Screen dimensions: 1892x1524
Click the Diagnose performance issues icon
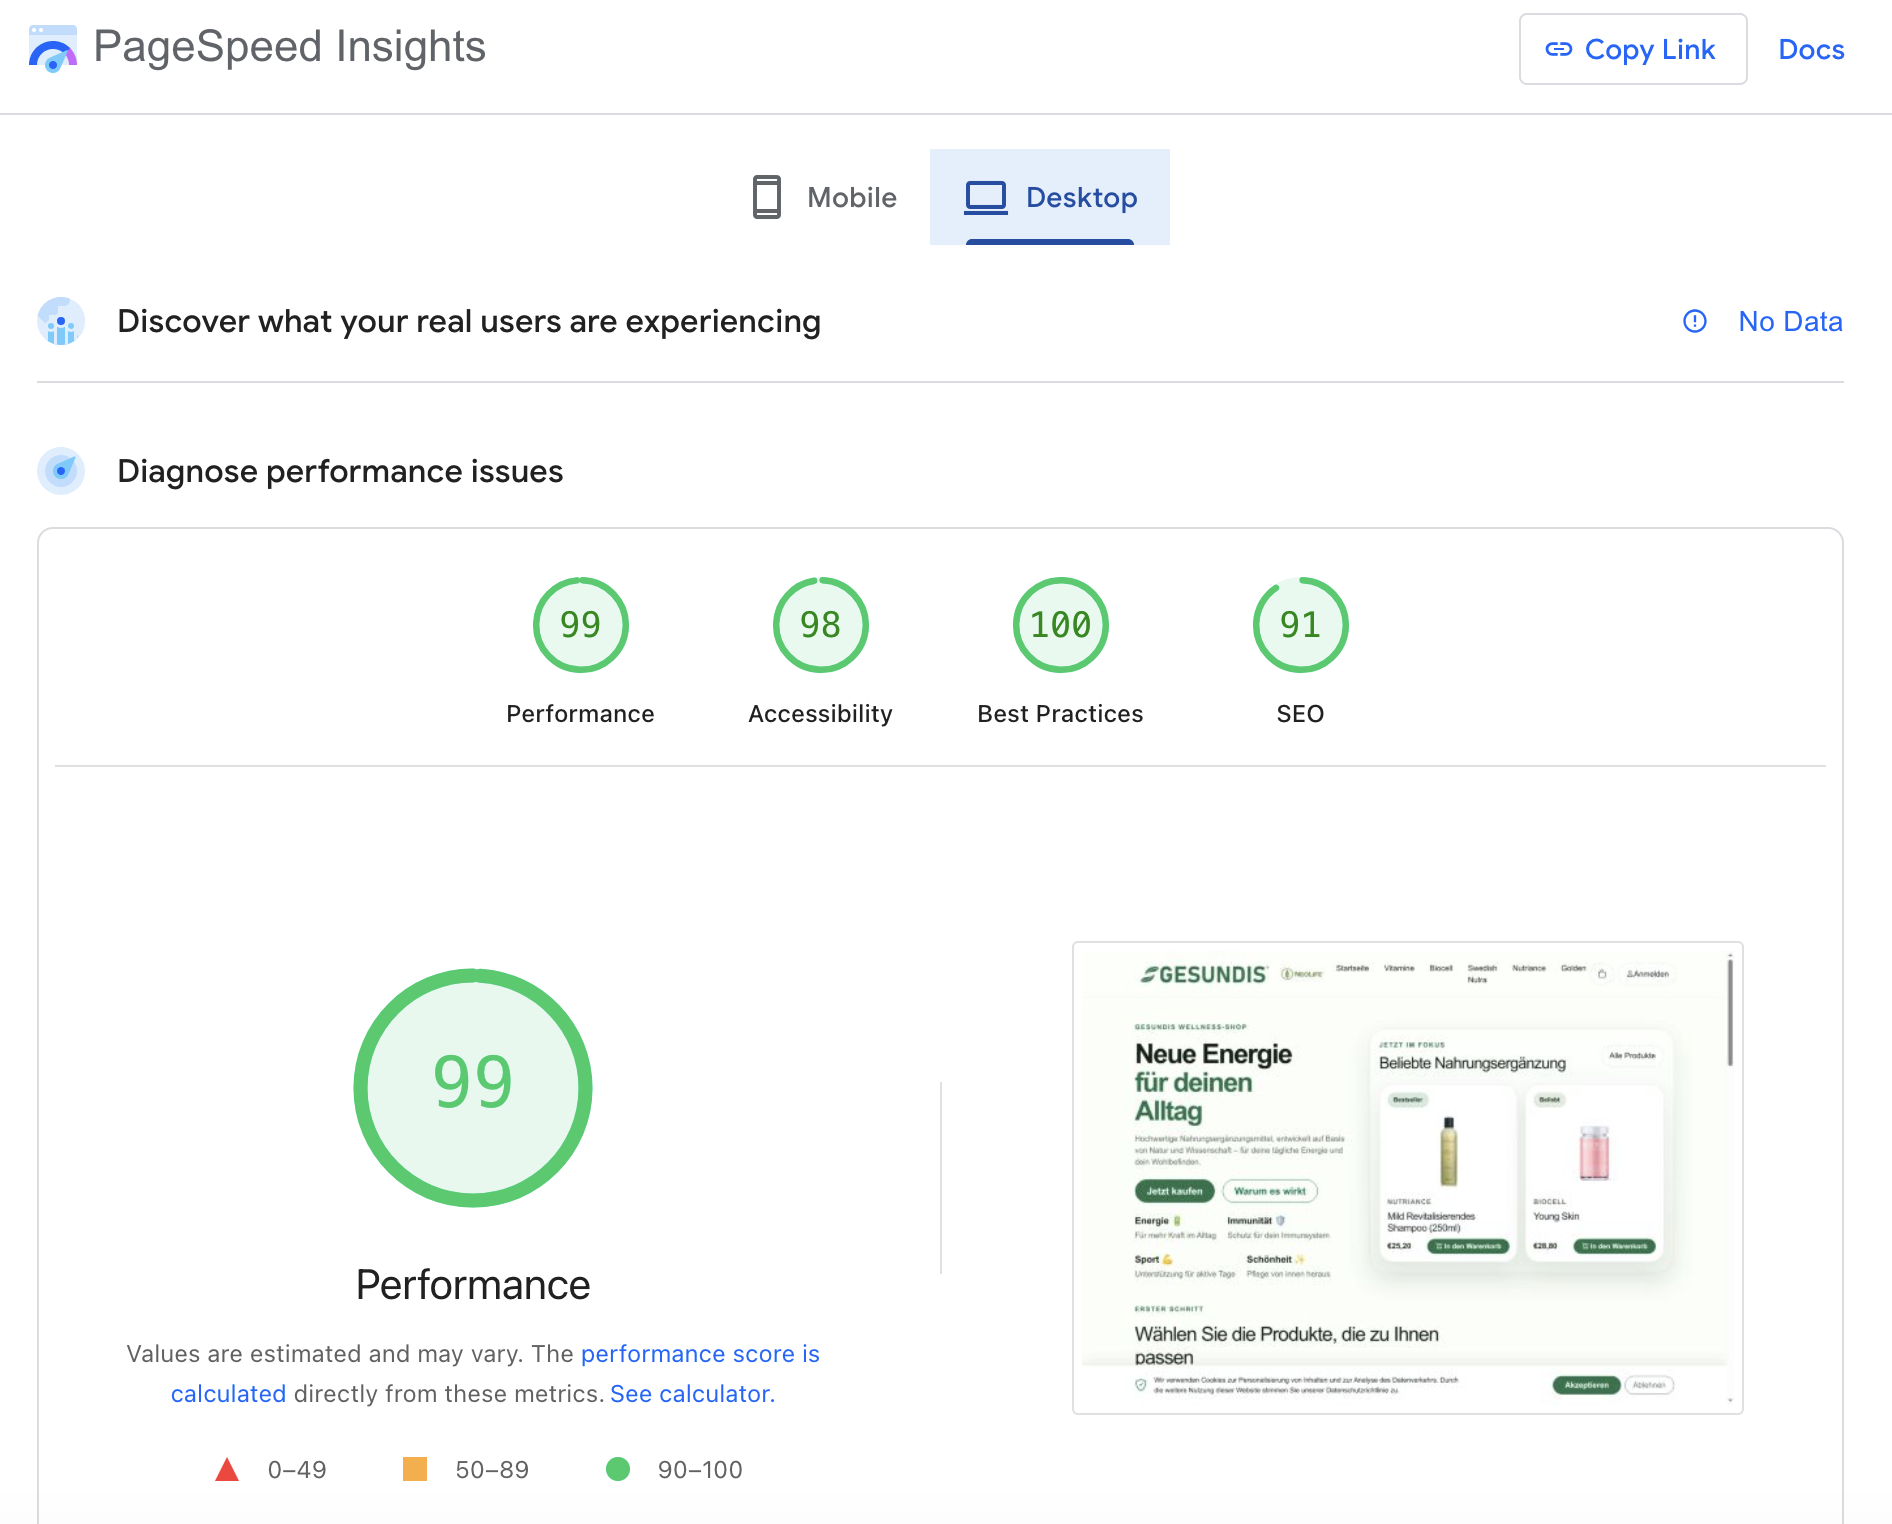click(61, 471)
